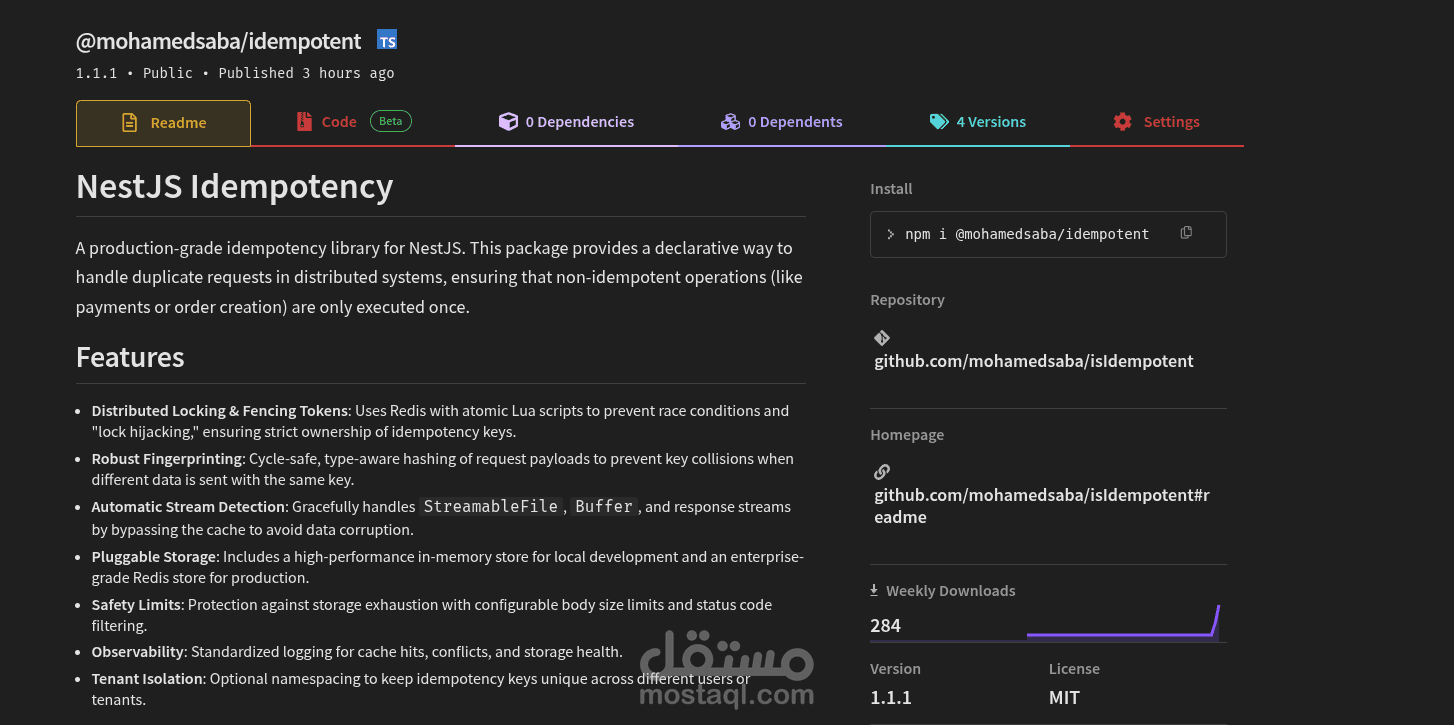This screenshot has width=1454, height=725.
Task: Open the Readme tab
Action: point(163,123)
